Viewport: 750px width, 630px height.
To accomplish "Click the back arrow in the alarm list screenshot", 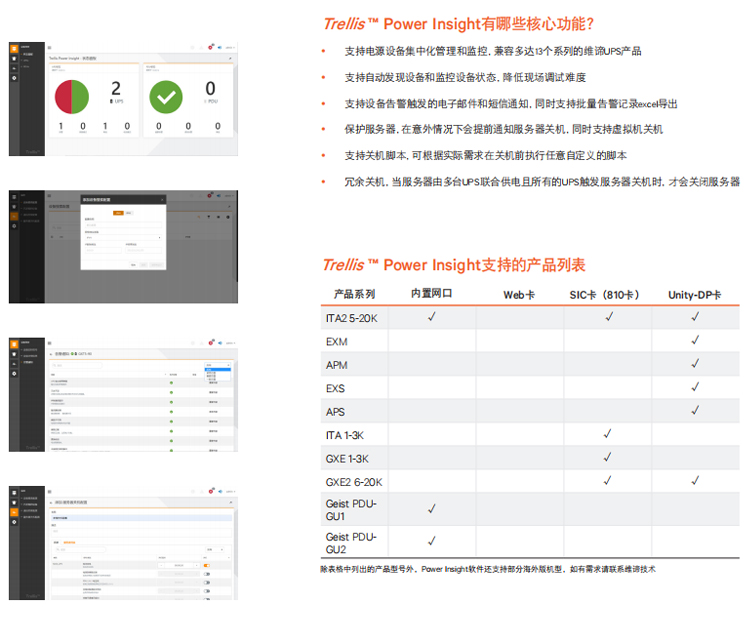I will pos(51,354).
